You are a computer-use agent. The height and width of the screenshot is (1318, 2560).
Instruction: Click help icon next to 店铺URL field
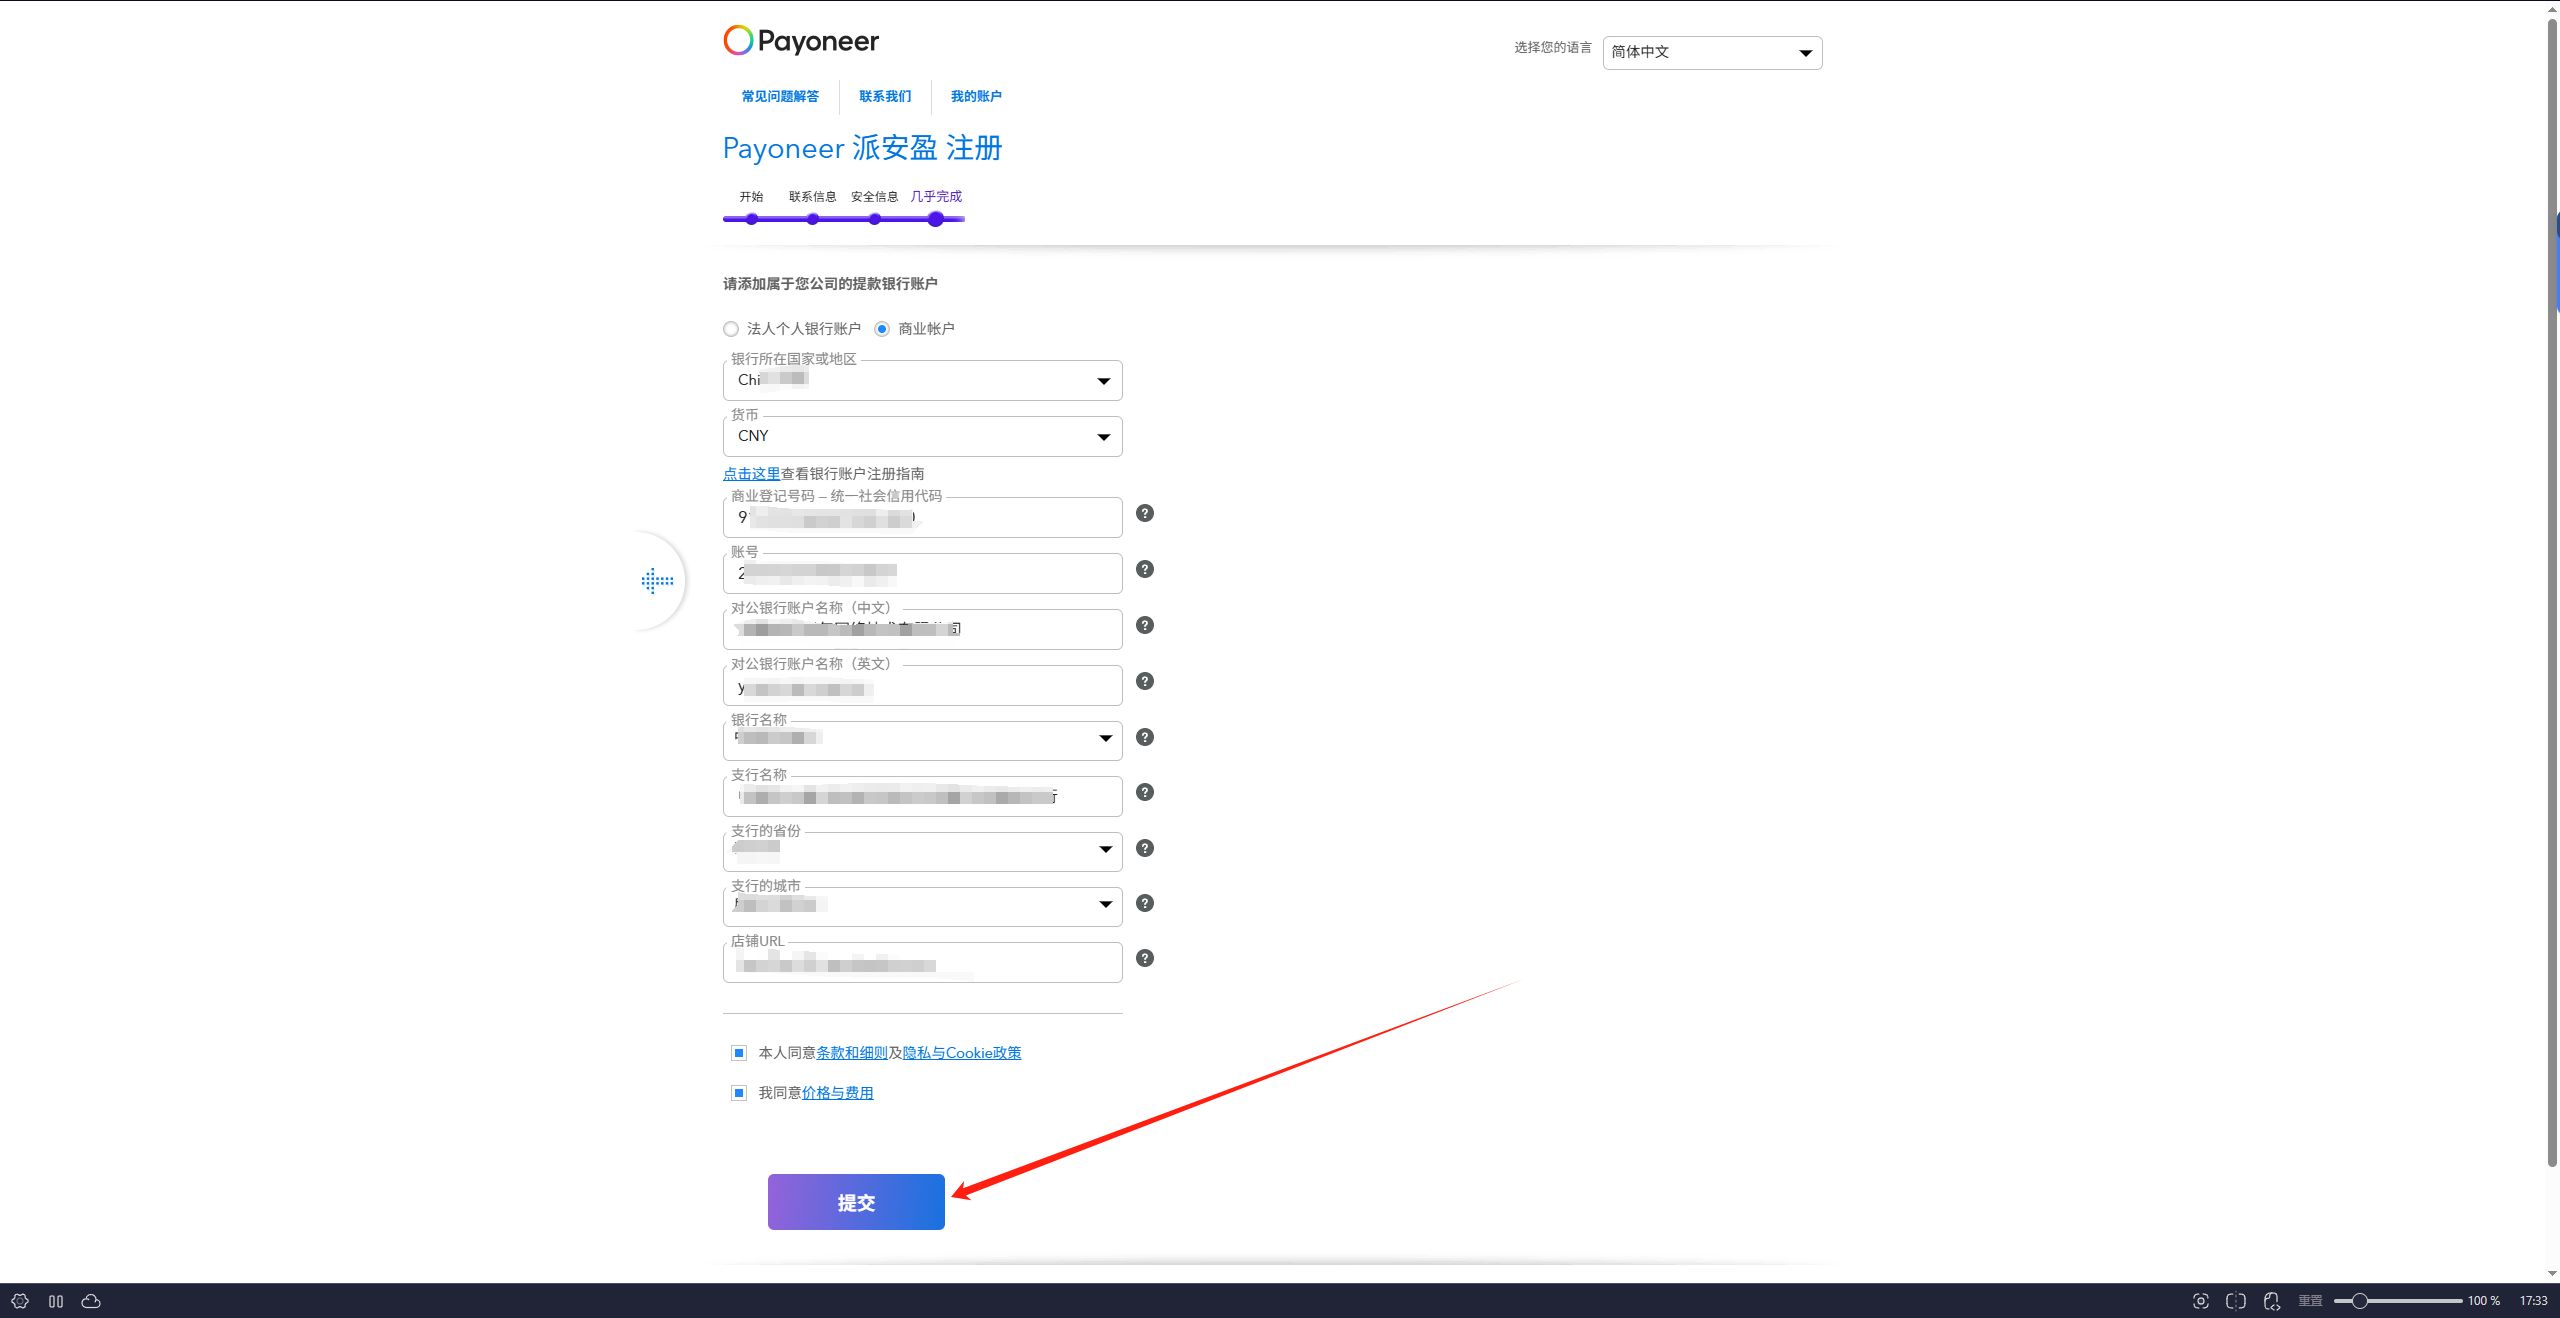click(x=1145, y=958)
